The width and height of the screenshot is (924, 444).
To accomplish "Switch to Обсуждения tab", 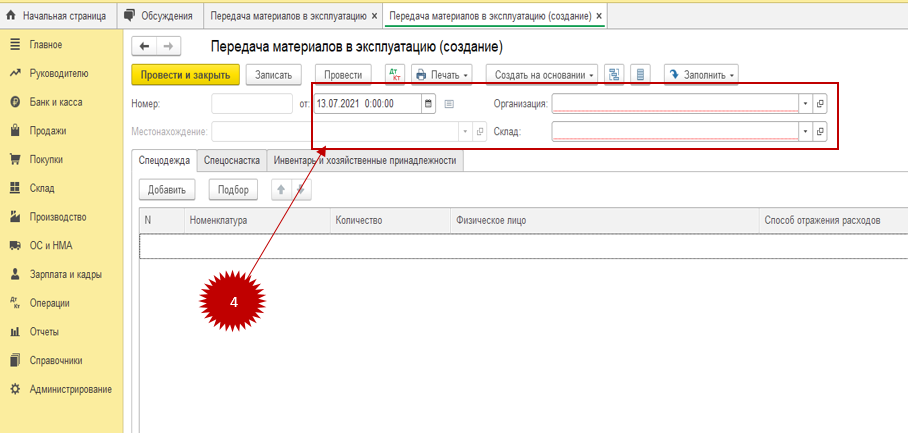I will click(x=160, y=17).
